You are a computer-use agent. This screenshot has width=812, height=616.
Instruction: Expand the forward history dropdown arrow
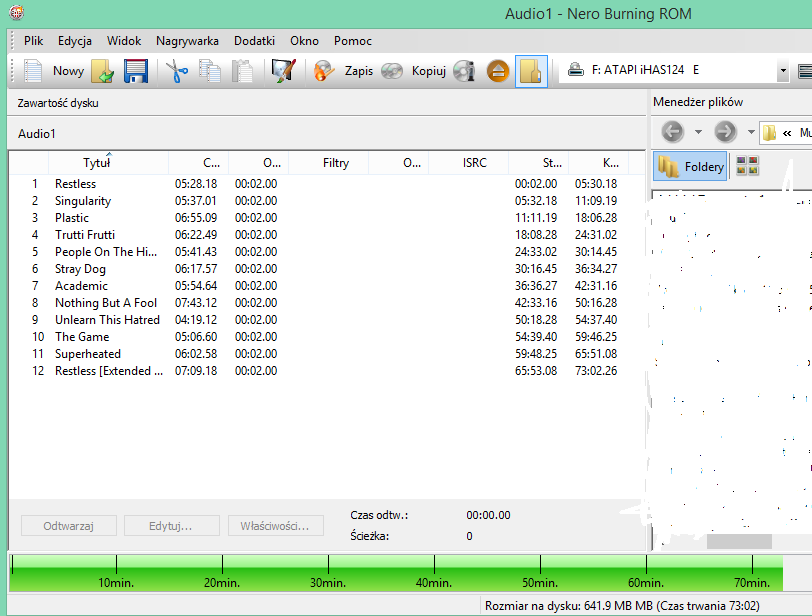(x=751, y=132)
